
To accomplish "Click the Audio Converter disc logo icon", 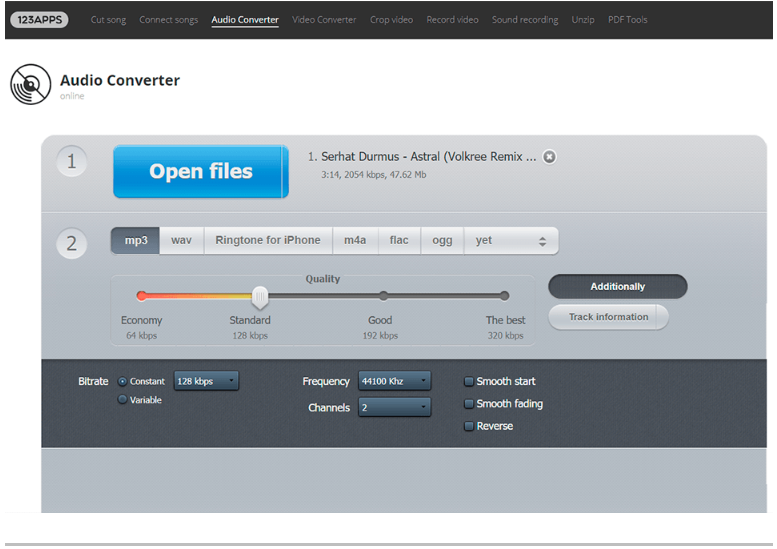I will [x=31, y=84].
